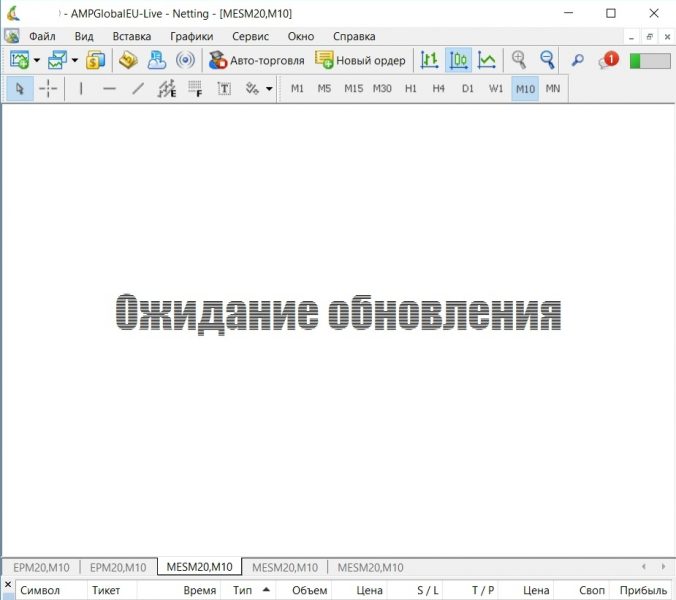Select the text label tool

tap(224, 89)
